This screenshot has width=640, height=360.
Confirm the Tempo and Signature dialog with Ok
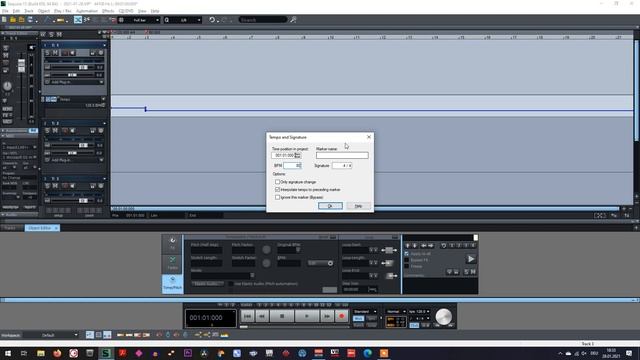[330, 206]
